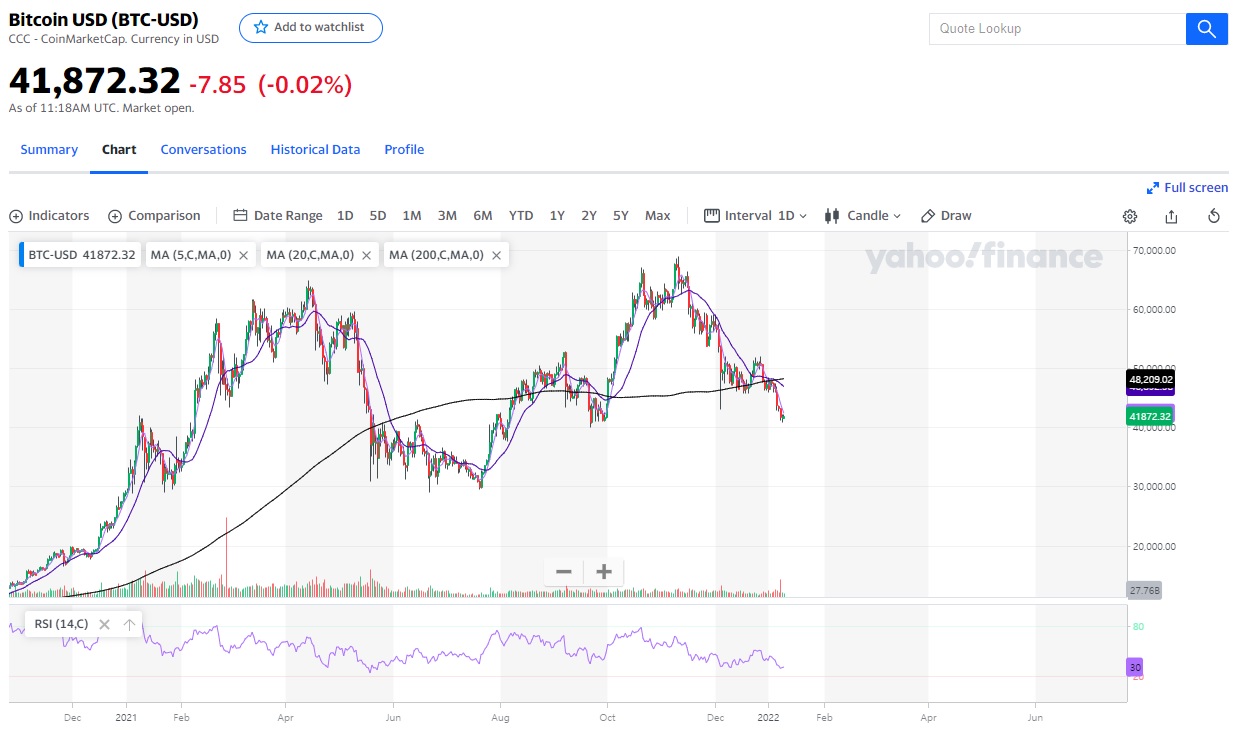1233x731 pixels.
Task: Click Add to watchlist button
Action: point(310,28)
